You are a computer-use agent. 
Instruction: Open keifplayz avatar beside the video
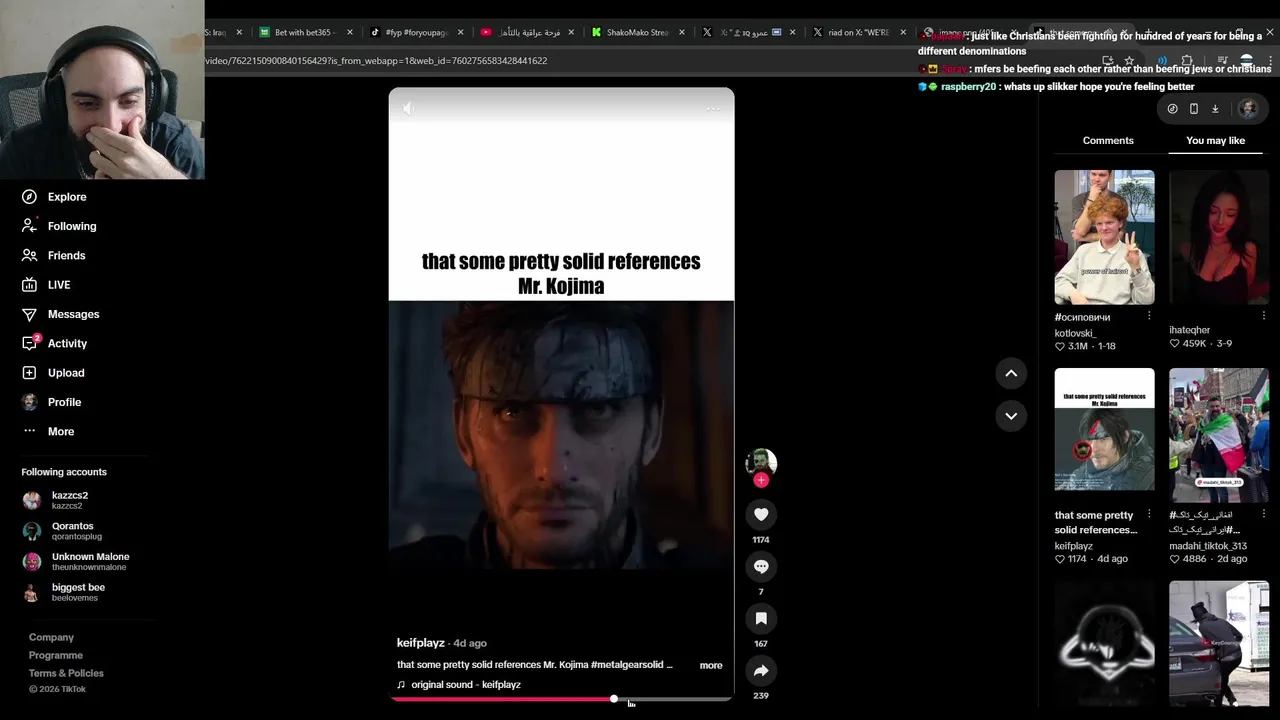coord(761,461)
